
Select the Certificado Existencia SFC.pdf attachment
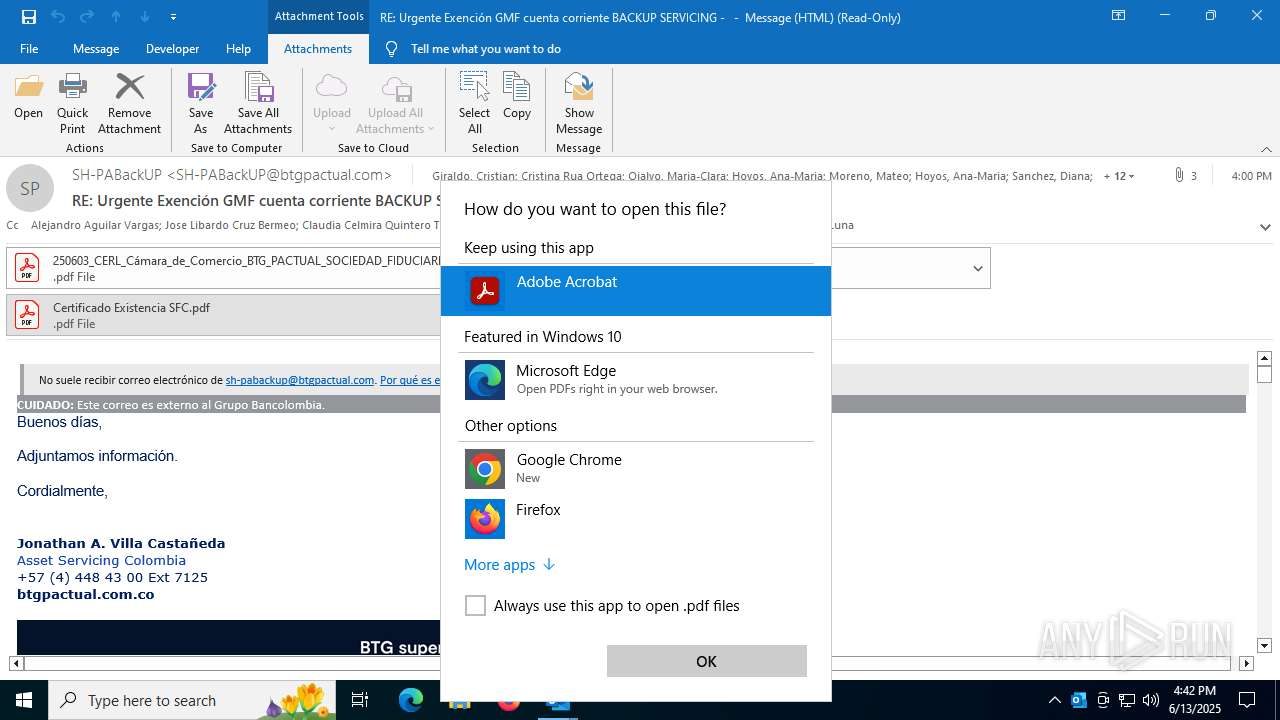pyautogui.click(x=224, y=315)
